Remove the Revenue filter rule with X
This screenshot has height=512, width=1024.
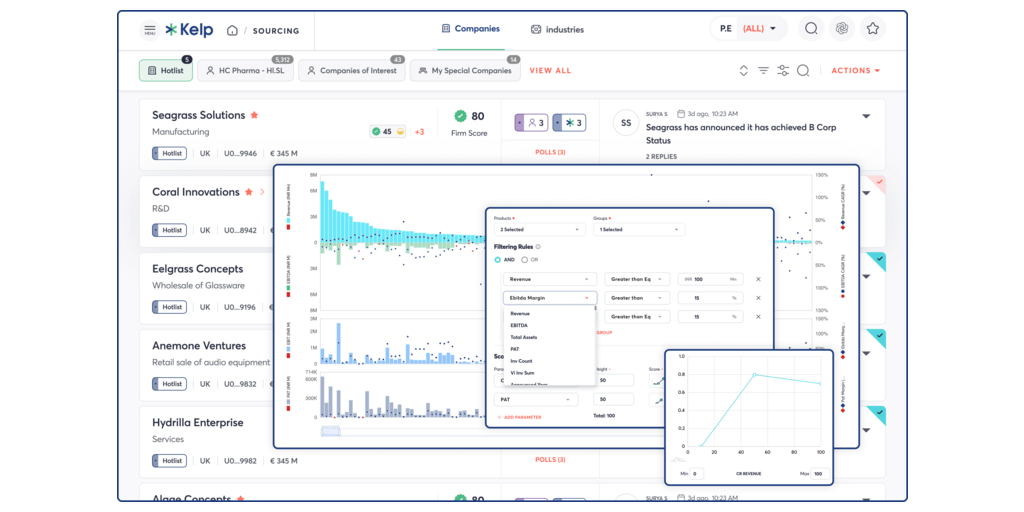[758, 279]
